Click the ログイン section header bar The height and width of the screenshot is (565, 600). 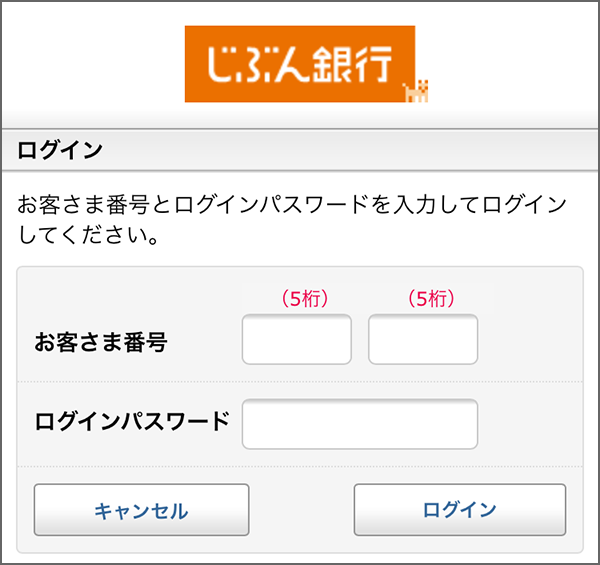300,150
